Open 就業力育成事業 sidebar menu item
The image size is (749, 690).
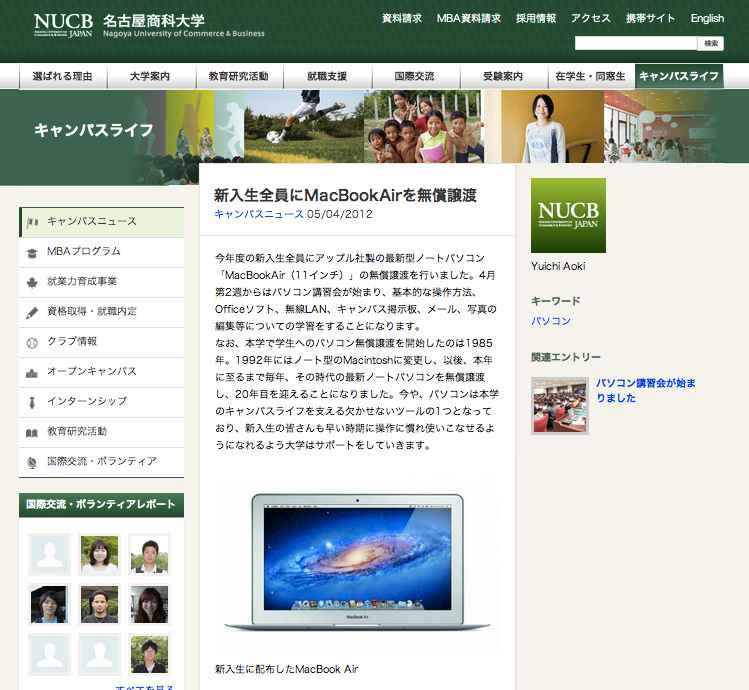101,282
